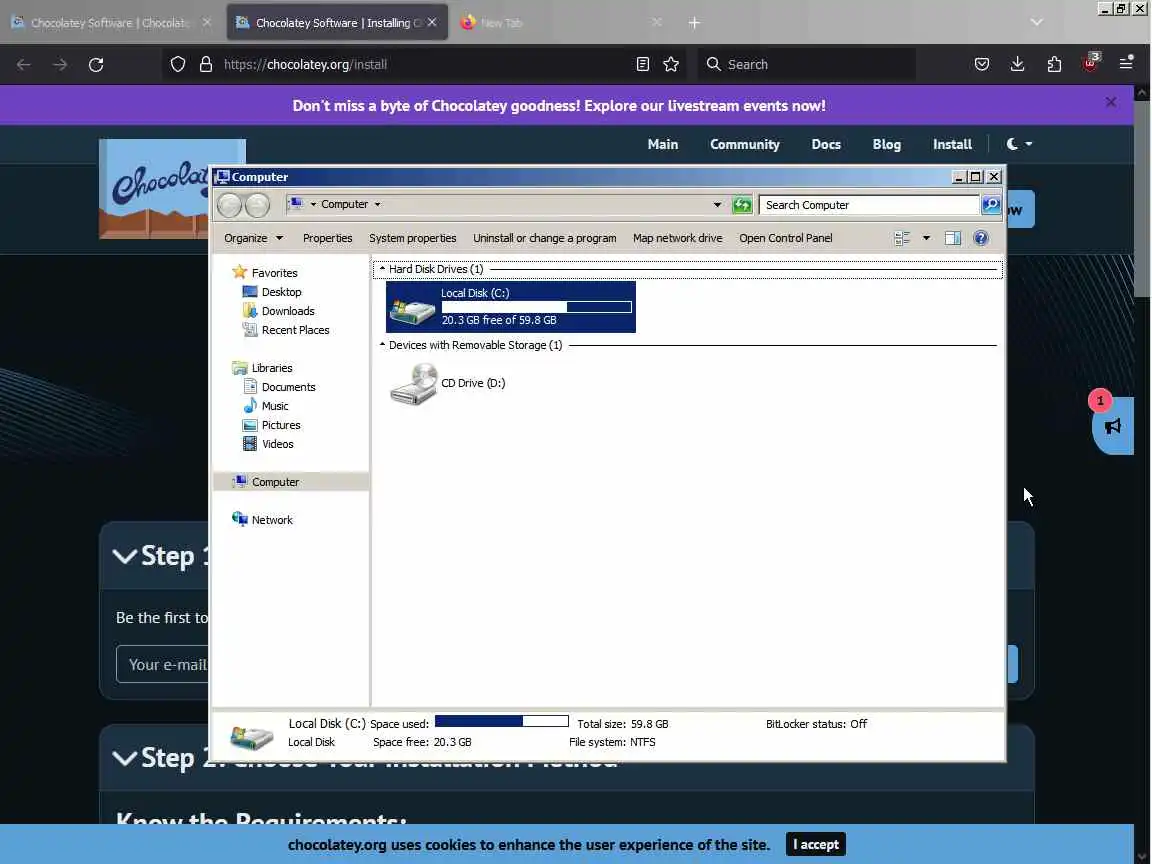
Task: Dismiss the purple livestream banner
Action: [1111, 102]
